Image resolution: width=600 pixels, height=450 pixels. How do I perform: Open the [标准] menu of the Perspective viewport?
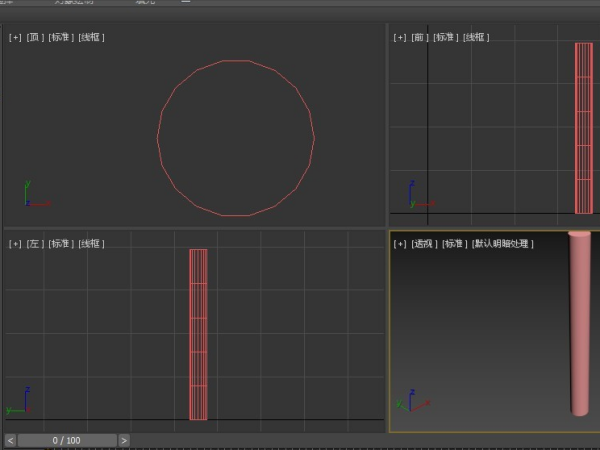click(x=455, y=244)
